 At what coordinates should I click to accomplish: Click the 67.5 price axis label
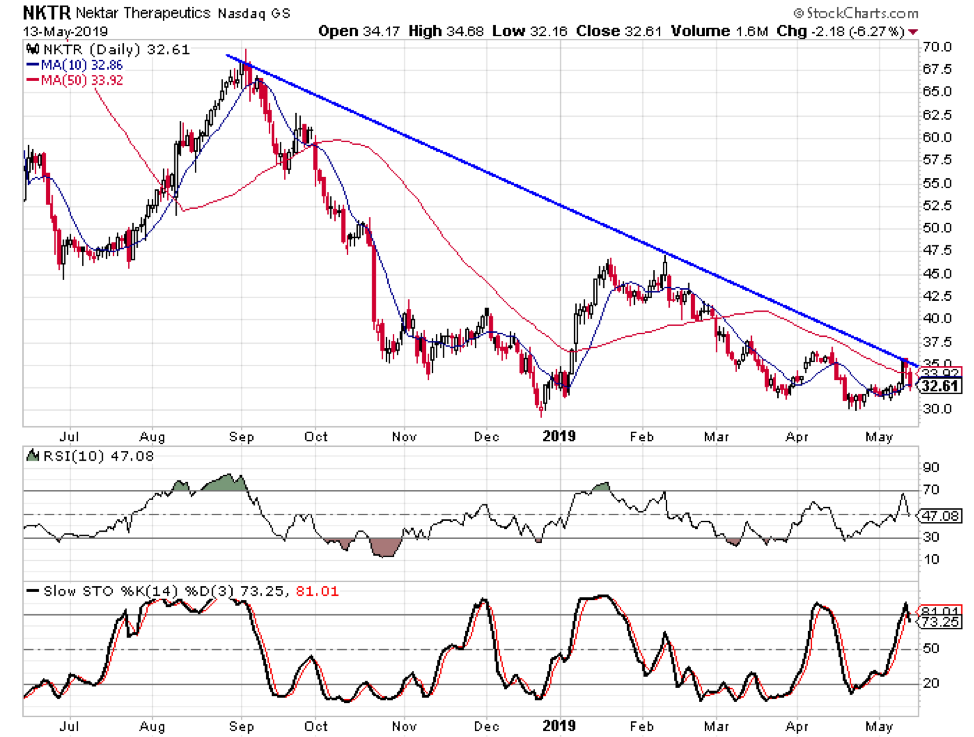click(x=937, y=69)
